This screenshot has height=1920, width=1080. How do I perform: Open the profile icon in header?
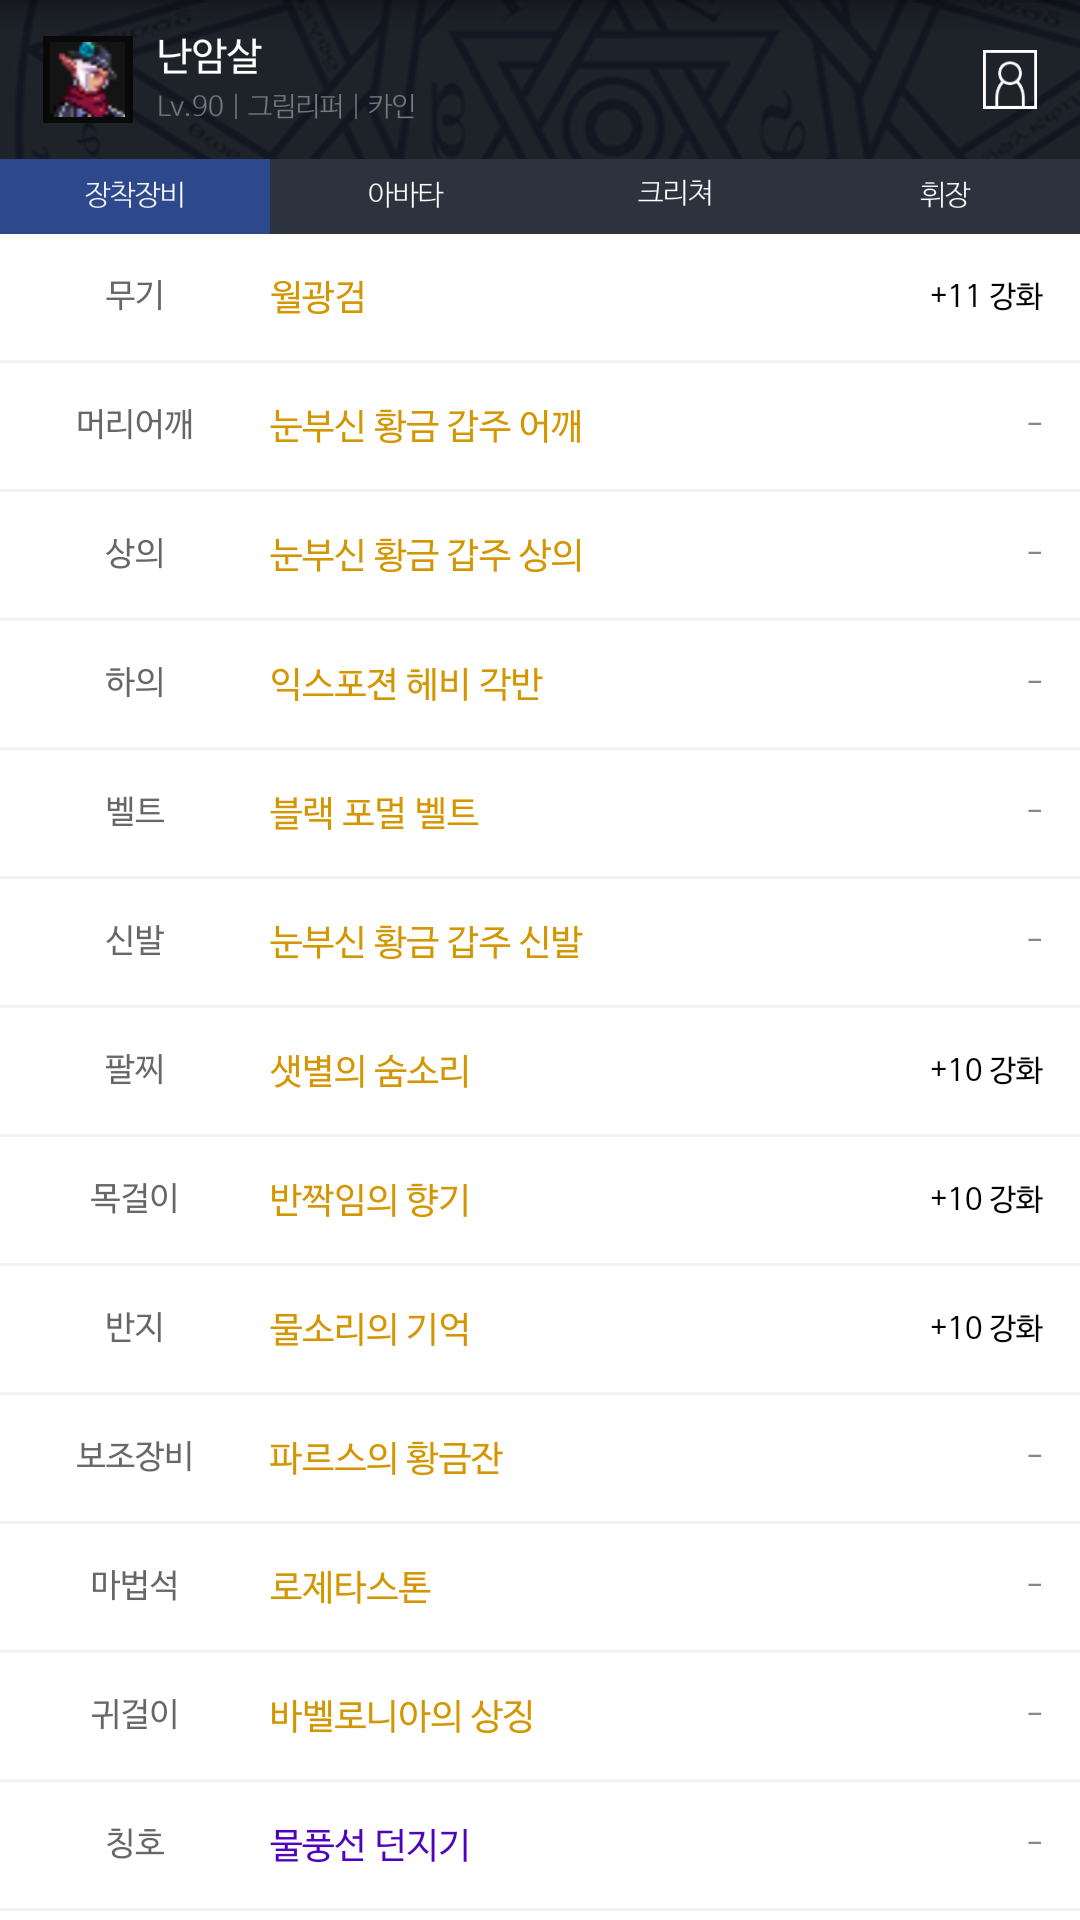click(x=1009, y=79)
